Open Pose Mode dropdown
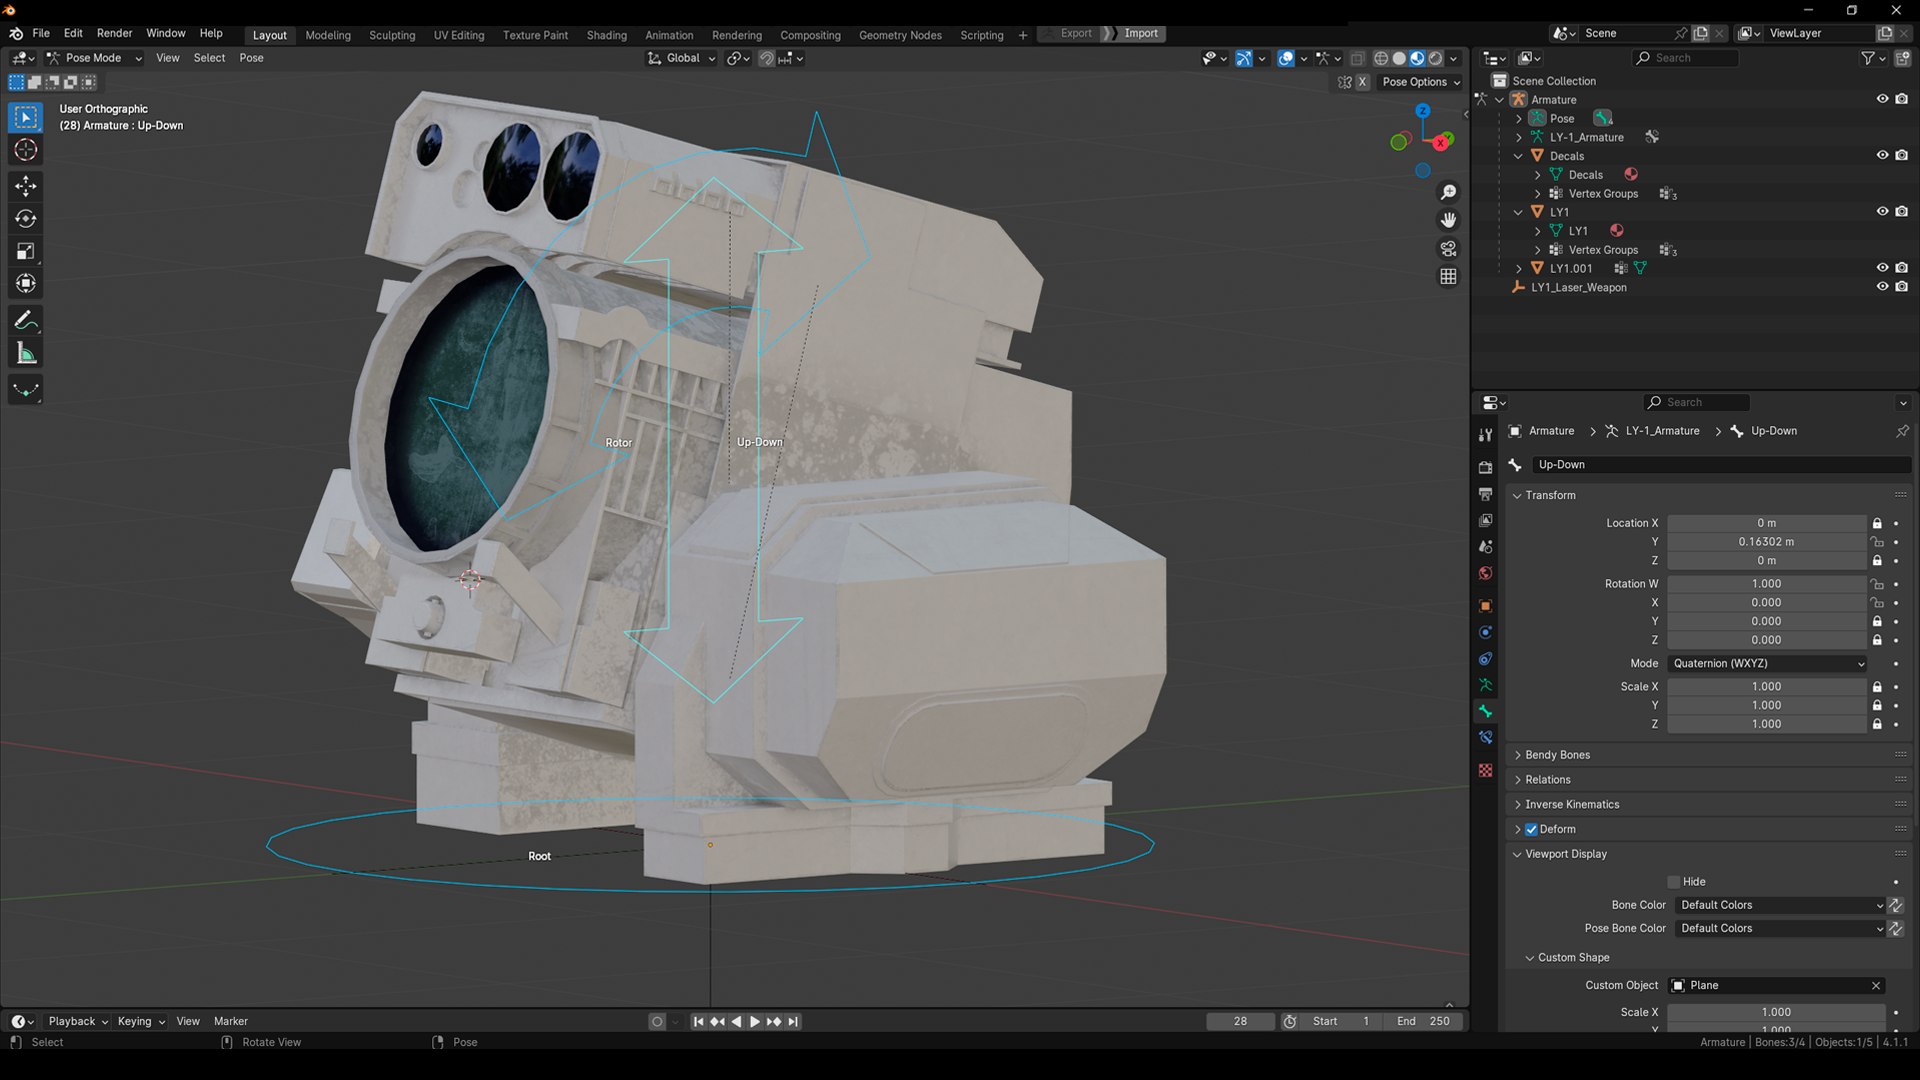Screen dimensions: 1920x1080 (x=94, y=58)
